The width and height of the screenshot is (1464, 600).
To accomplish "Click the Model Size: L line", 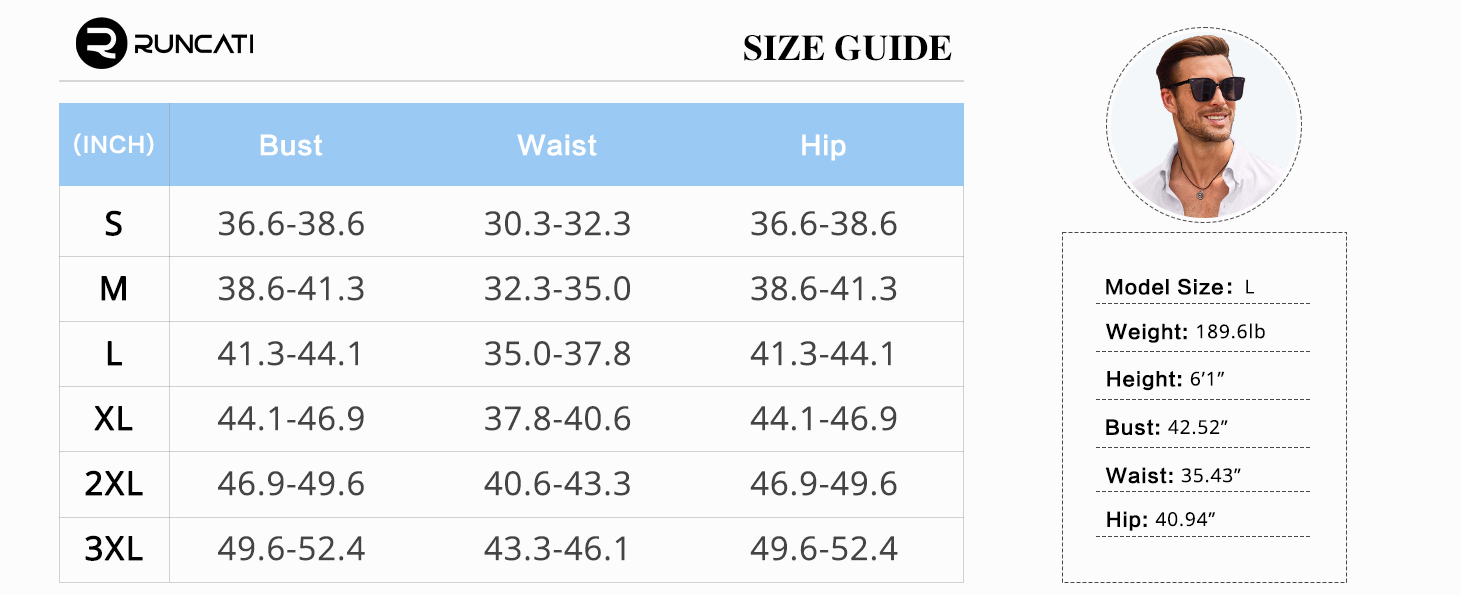I will (x=1180, y=288).
